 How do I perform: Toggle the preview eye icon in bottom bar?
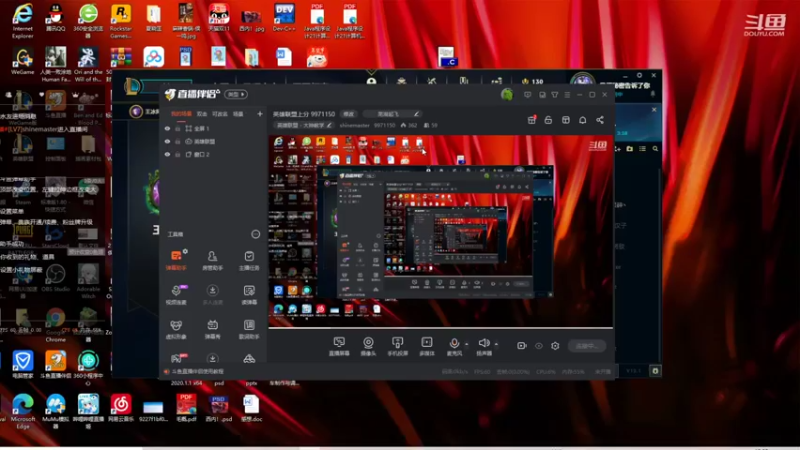click(x=539, y=346)
